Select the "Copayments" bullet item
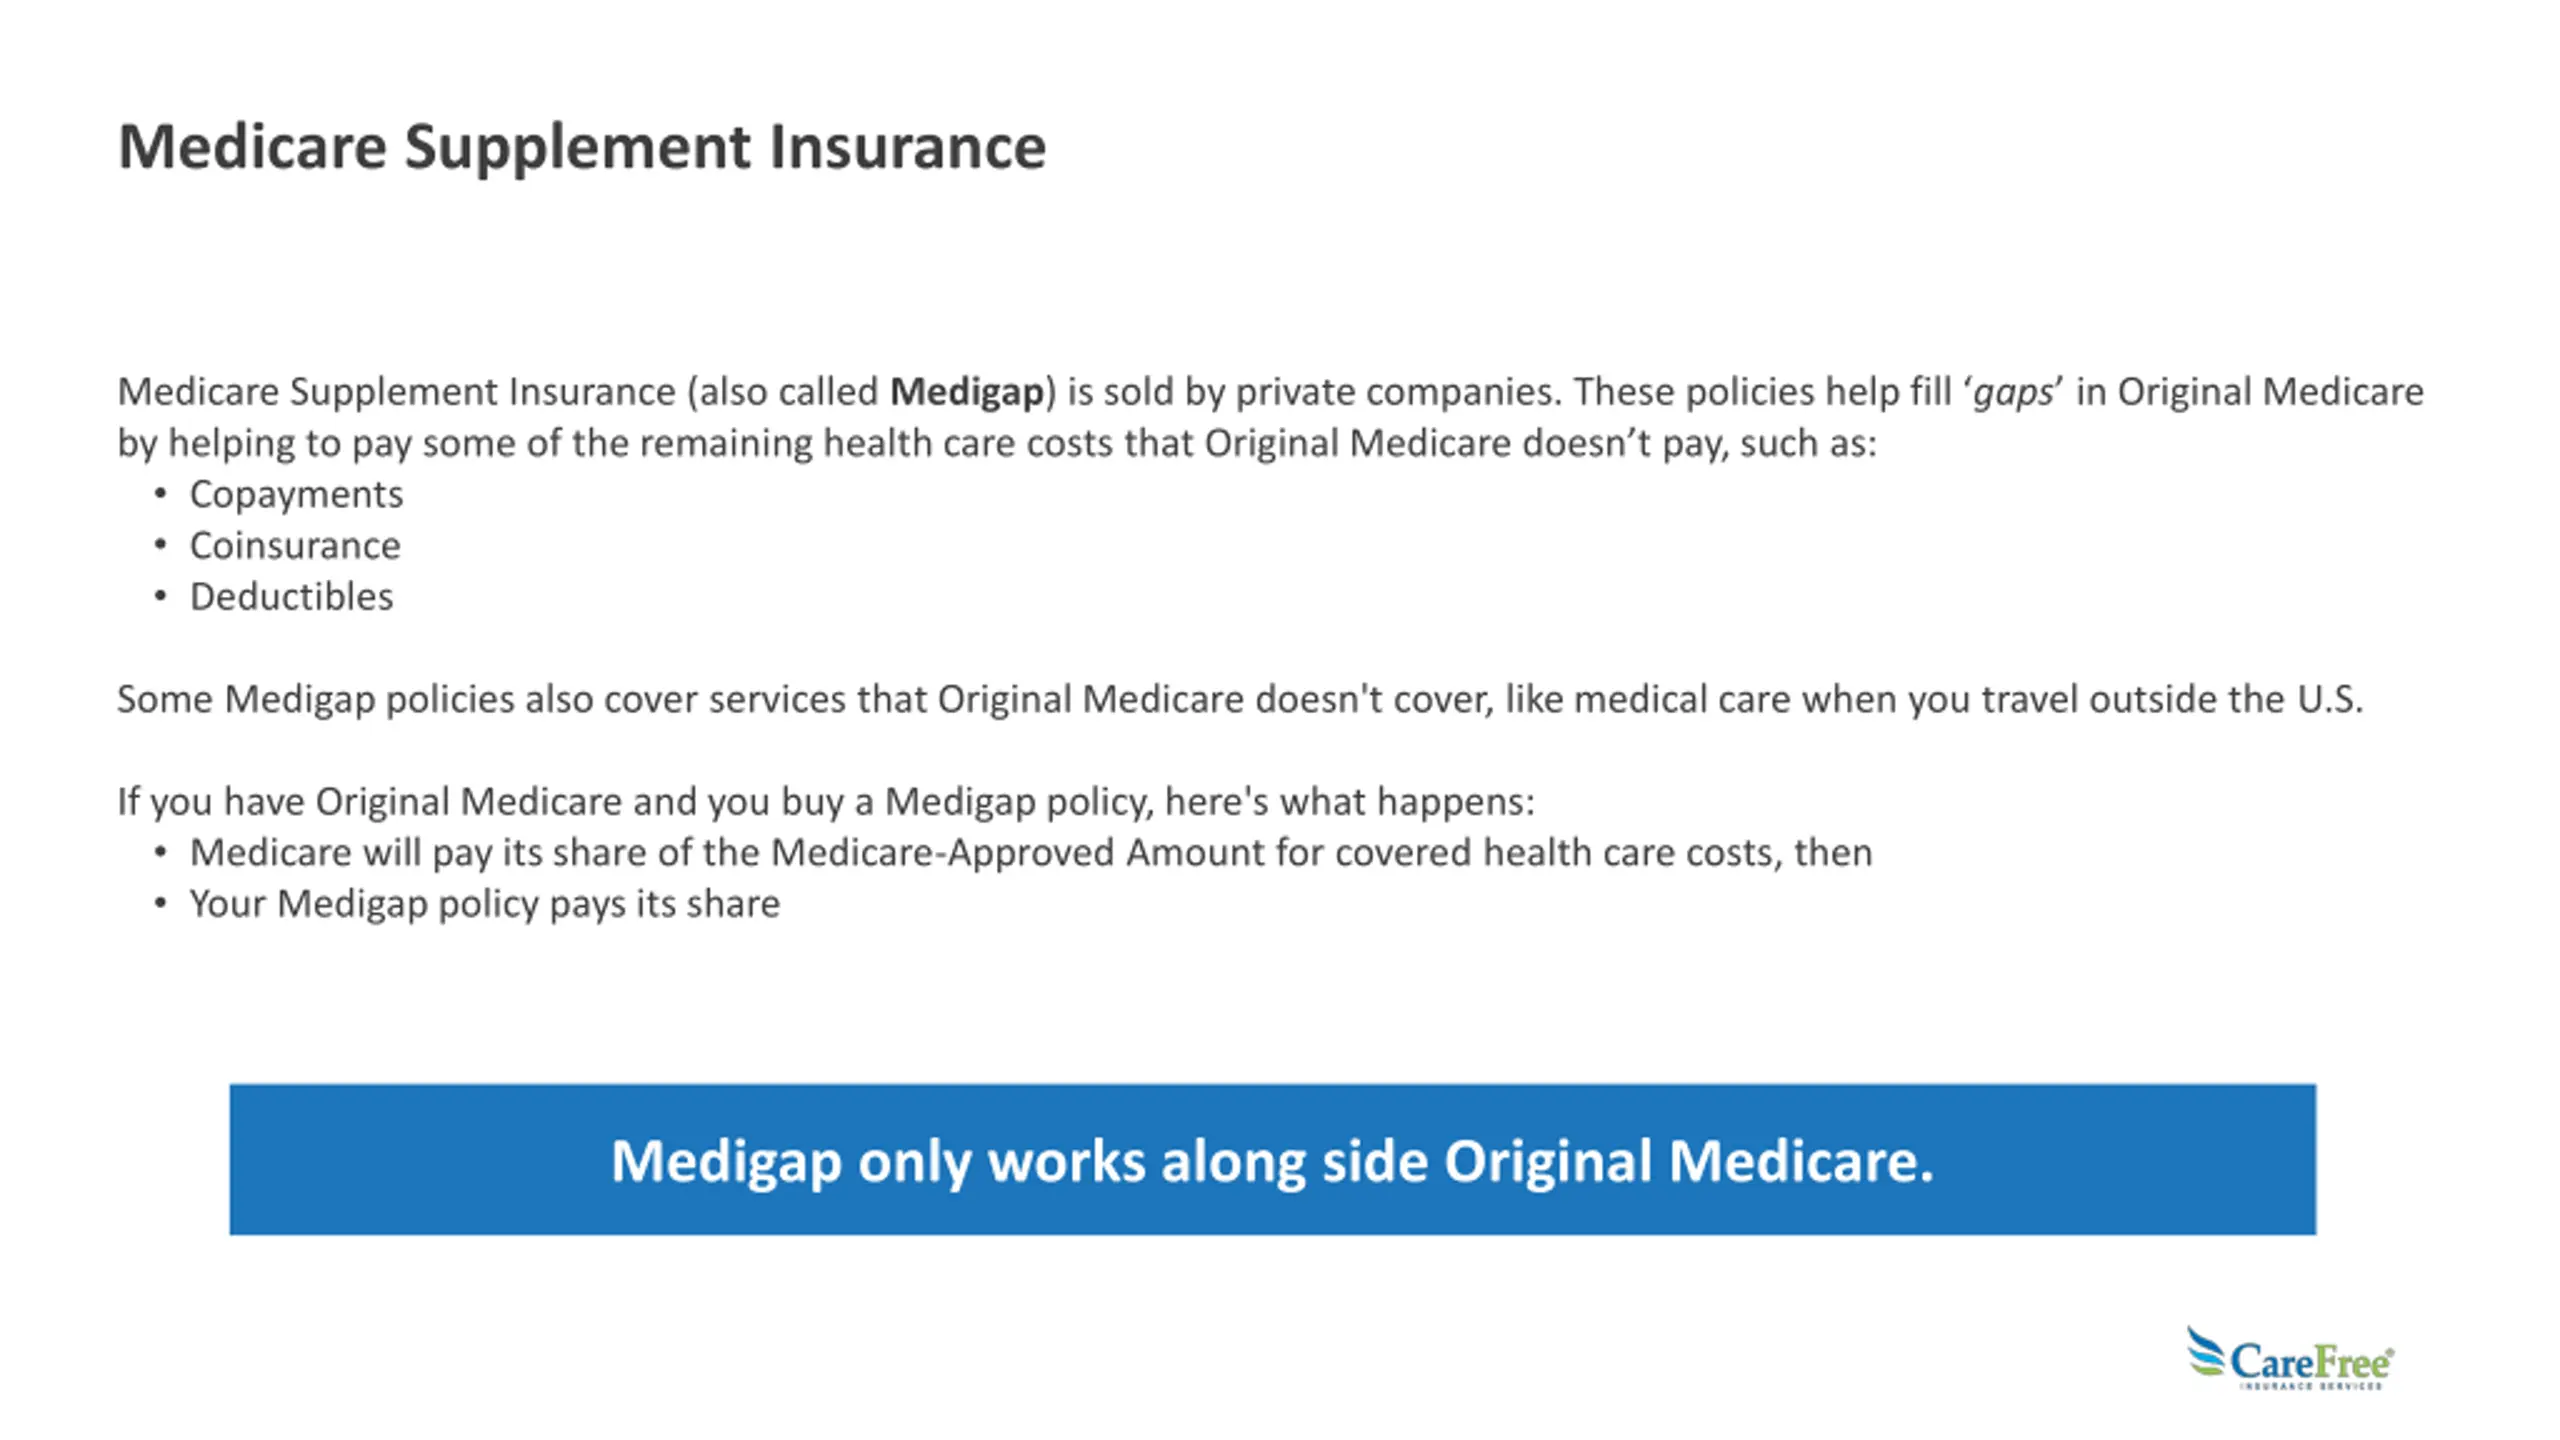The width and height of the screenshot is (2560, 1440). point(296,494)
